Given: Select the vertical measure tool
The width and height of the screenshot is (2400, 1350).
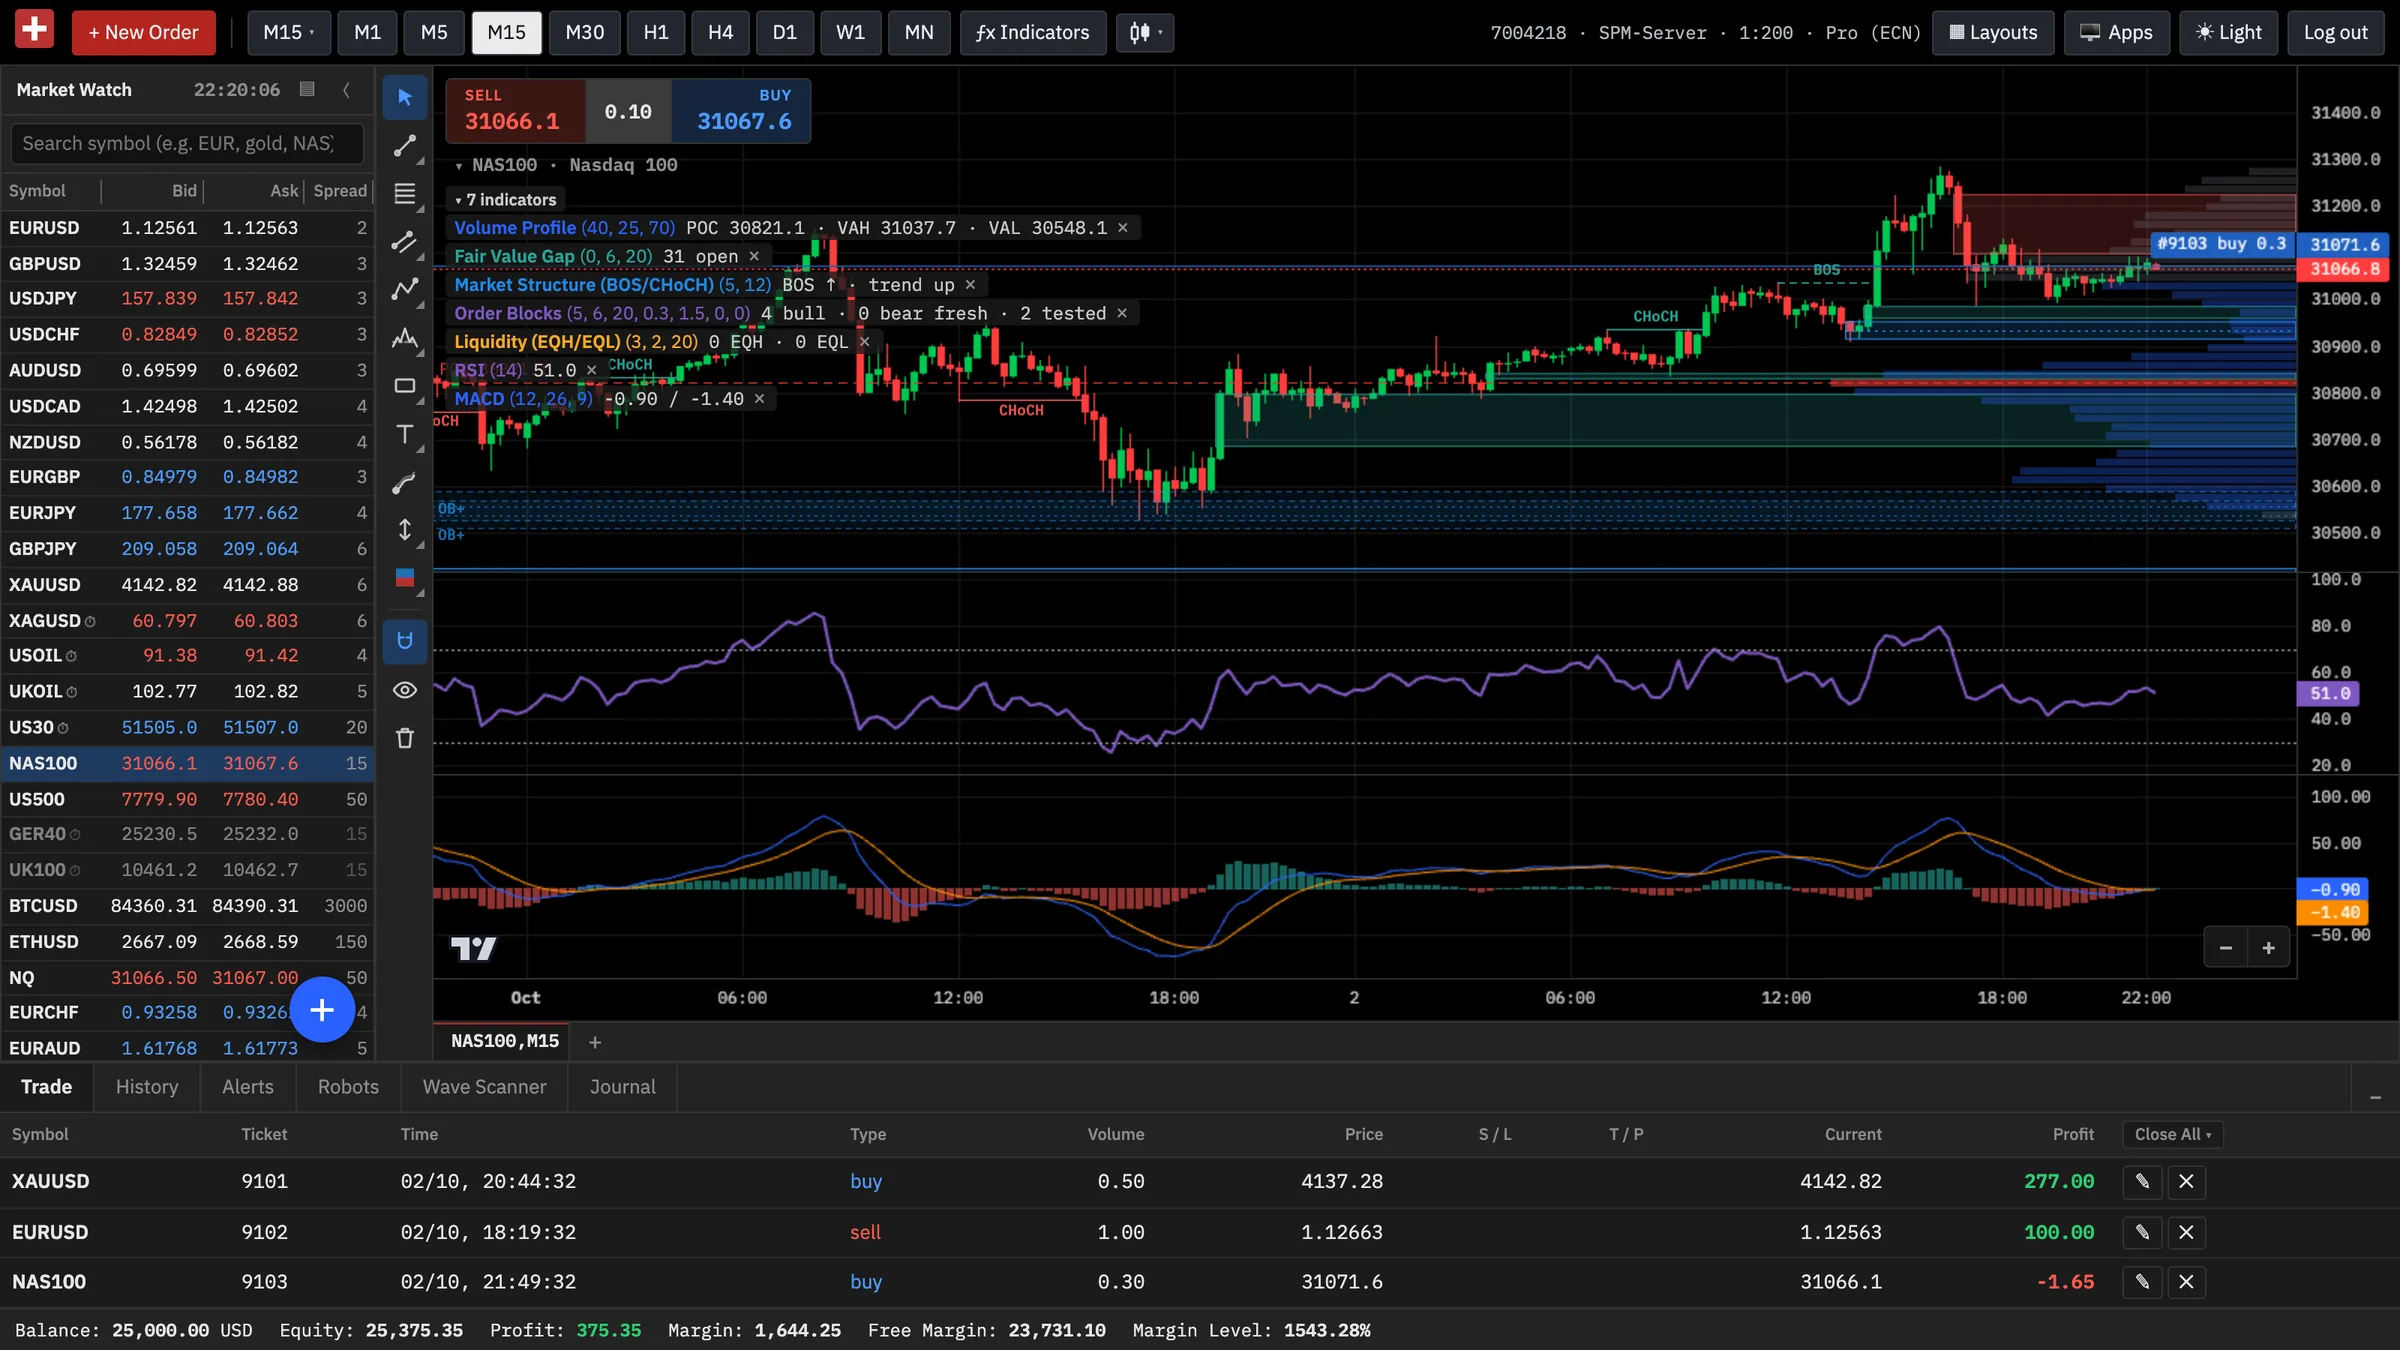Looking at the screenshot, I should pyautogui.click(x=405, y=530).
